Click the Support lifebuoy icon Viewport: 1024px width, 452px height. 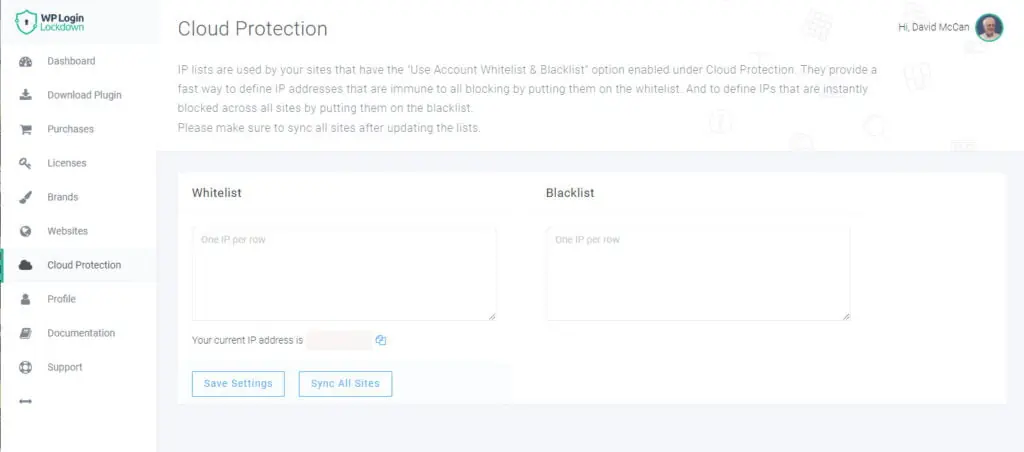(25, 368)
